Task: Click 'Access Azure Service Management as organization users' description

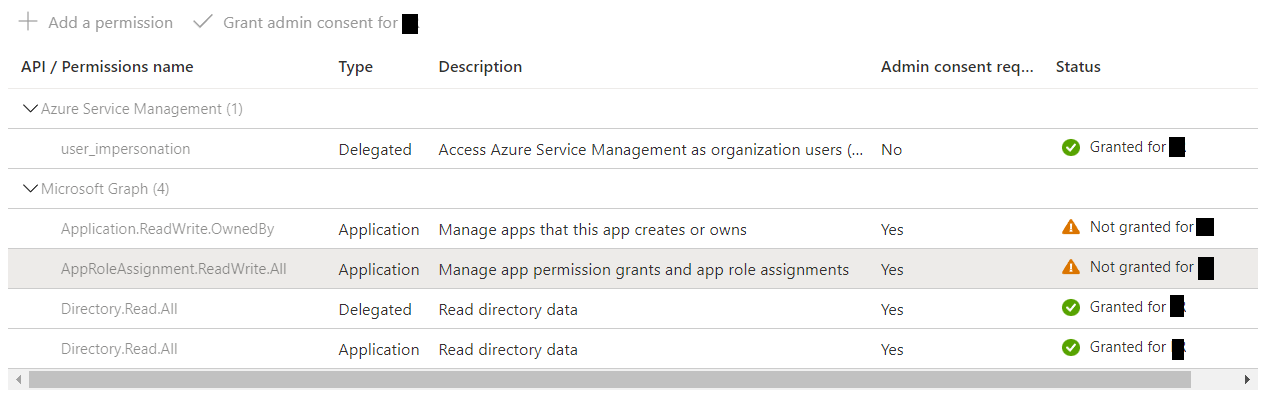Action: coord(652,149)
